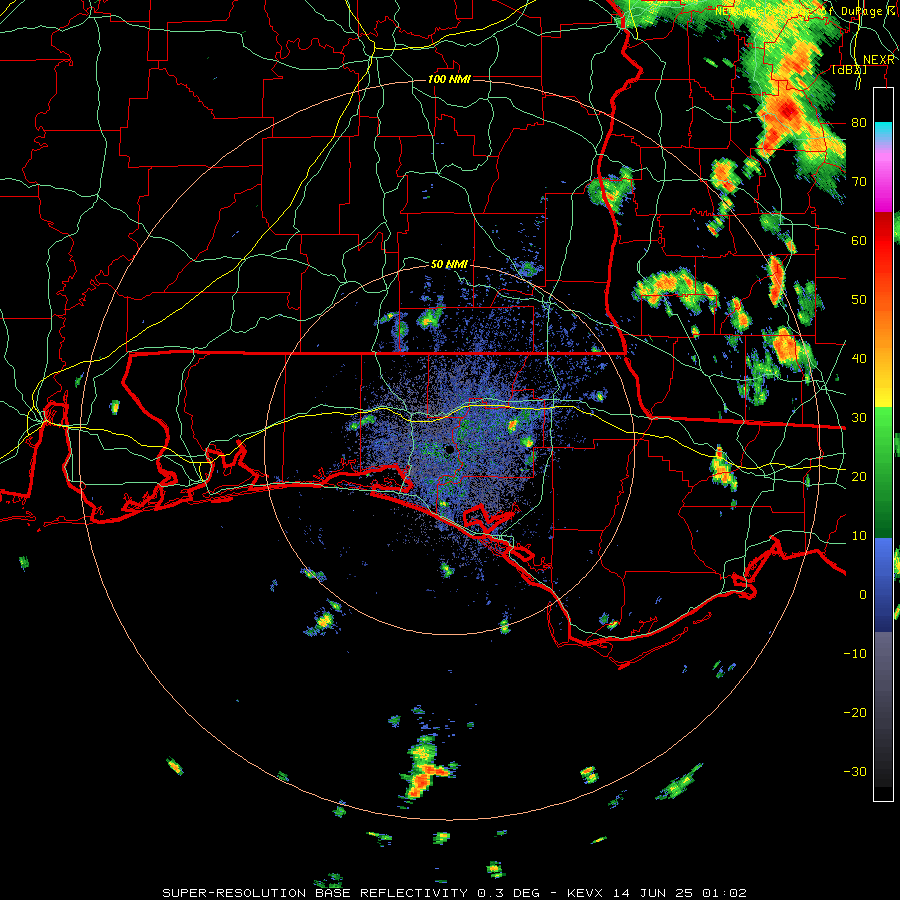Click the black radar site dot at center

449,449
